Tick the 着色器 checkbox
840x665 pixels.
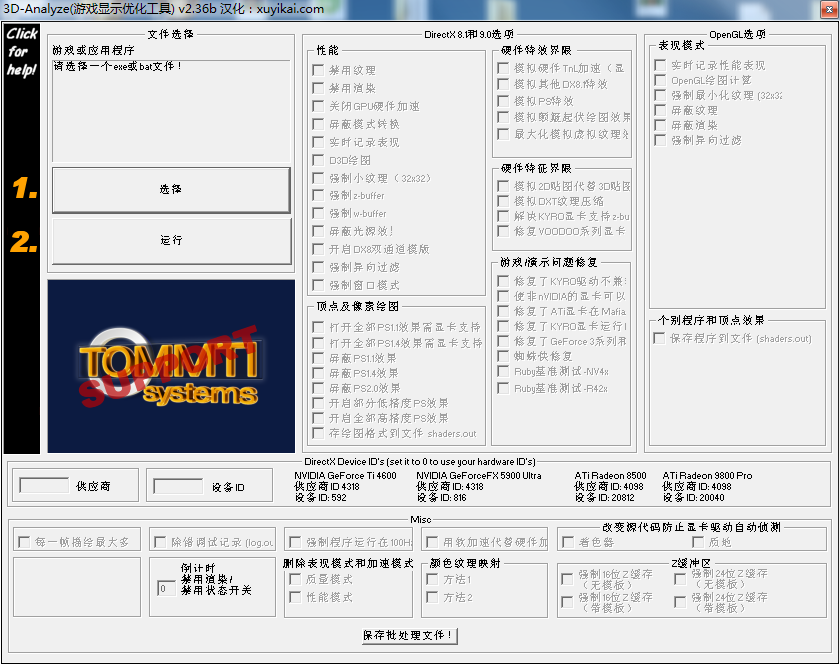coord(568,542)
